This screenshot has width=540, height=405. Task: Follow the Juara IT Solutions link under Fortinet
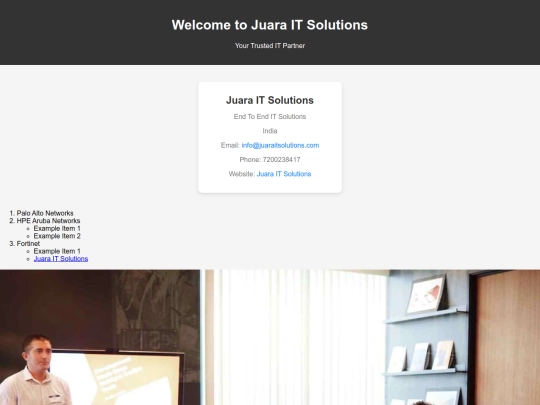(61, 259)
